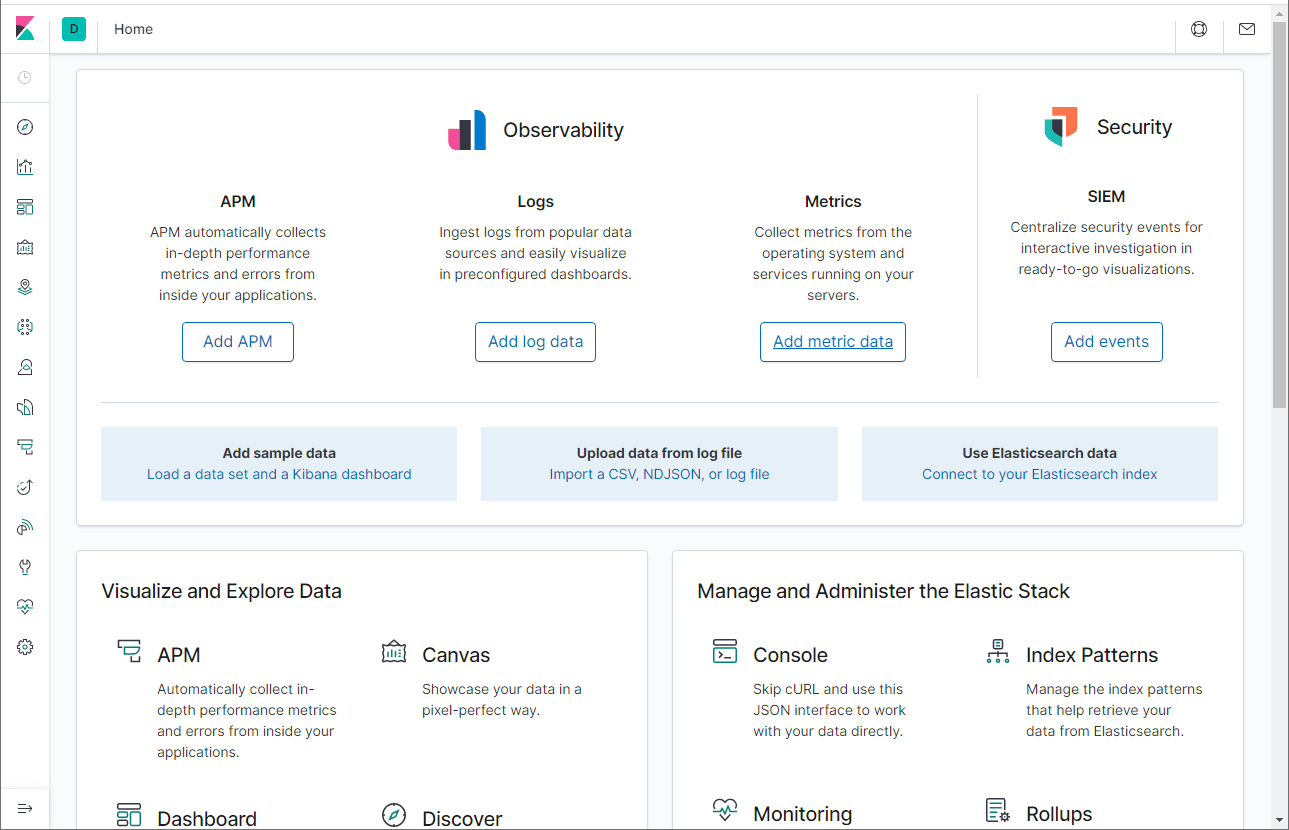This screenshot has height=830, width=1289.
Task: Click the Canvas icon under Visualize and Explore
Action: [x=394, y=652]
